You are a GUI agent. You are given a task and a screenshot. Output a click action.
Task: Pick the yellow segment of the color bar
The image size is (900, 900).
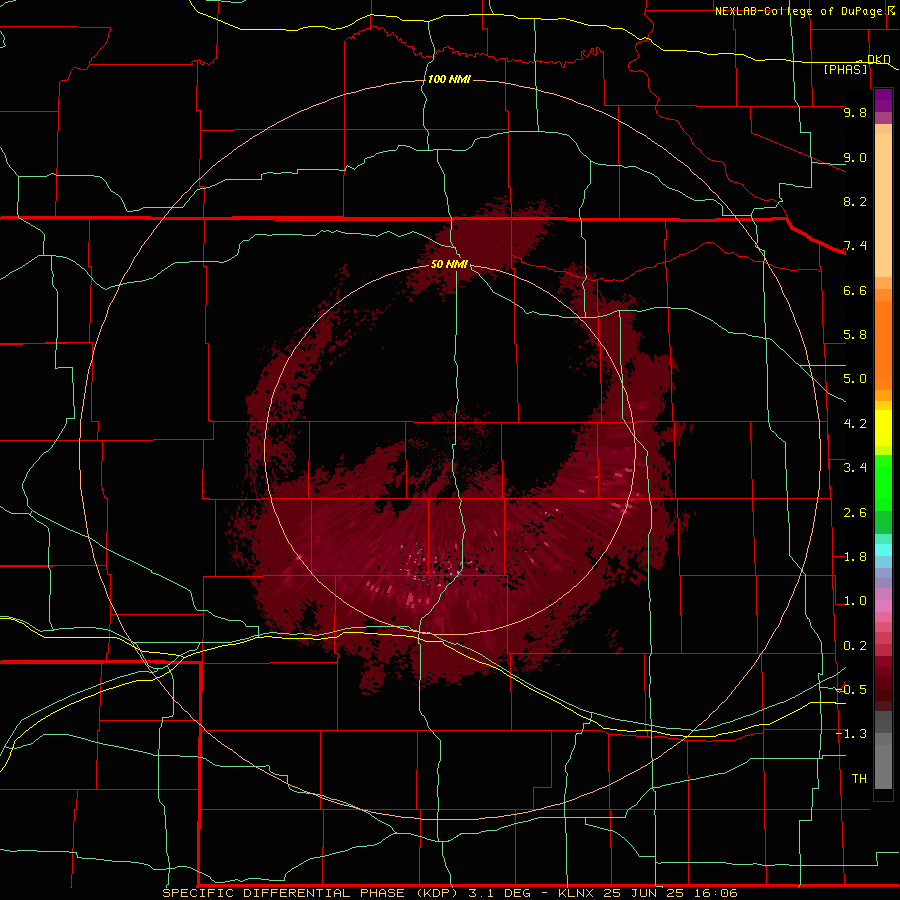(883, 428)
